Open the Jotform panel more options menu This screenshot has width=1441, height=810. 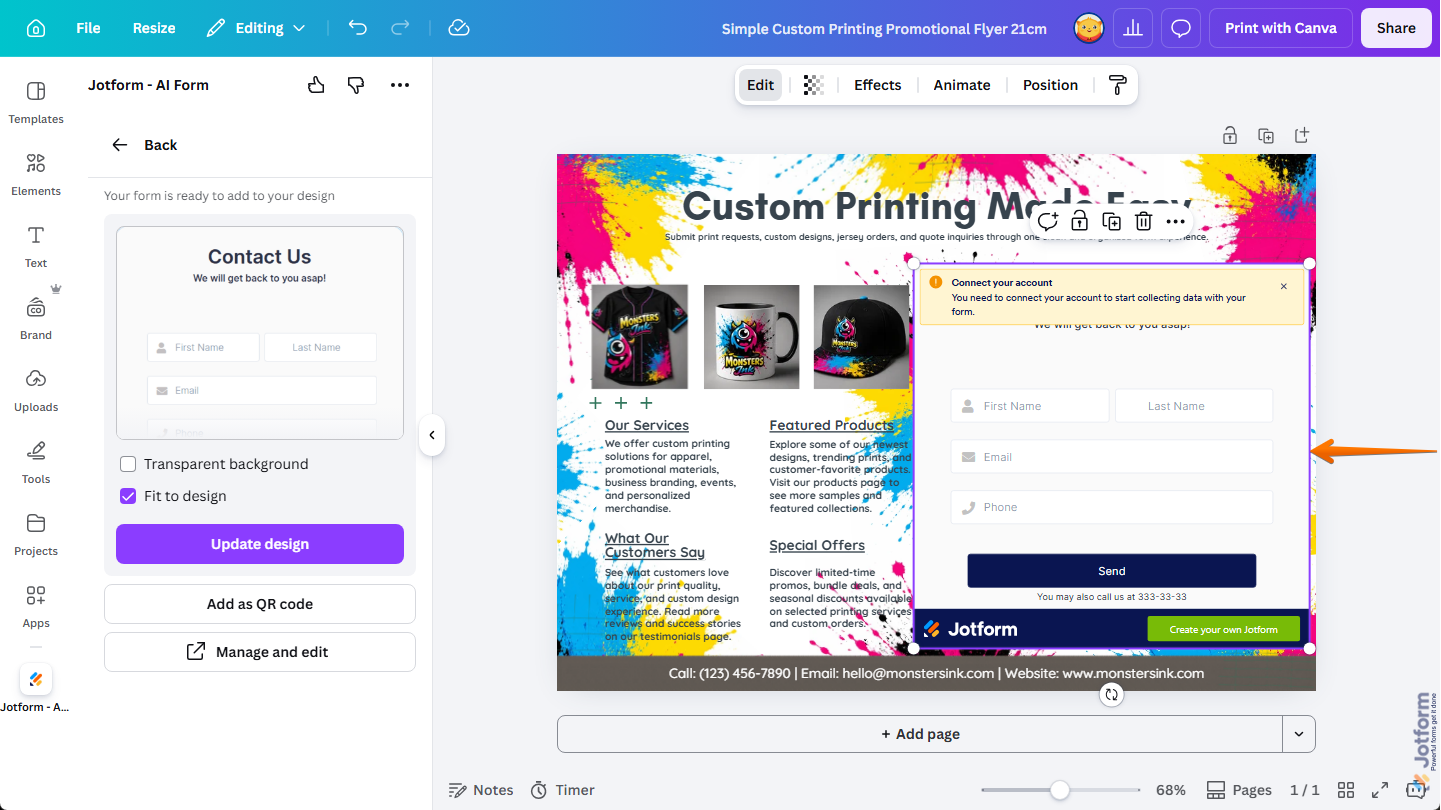(x=400, y=85)
